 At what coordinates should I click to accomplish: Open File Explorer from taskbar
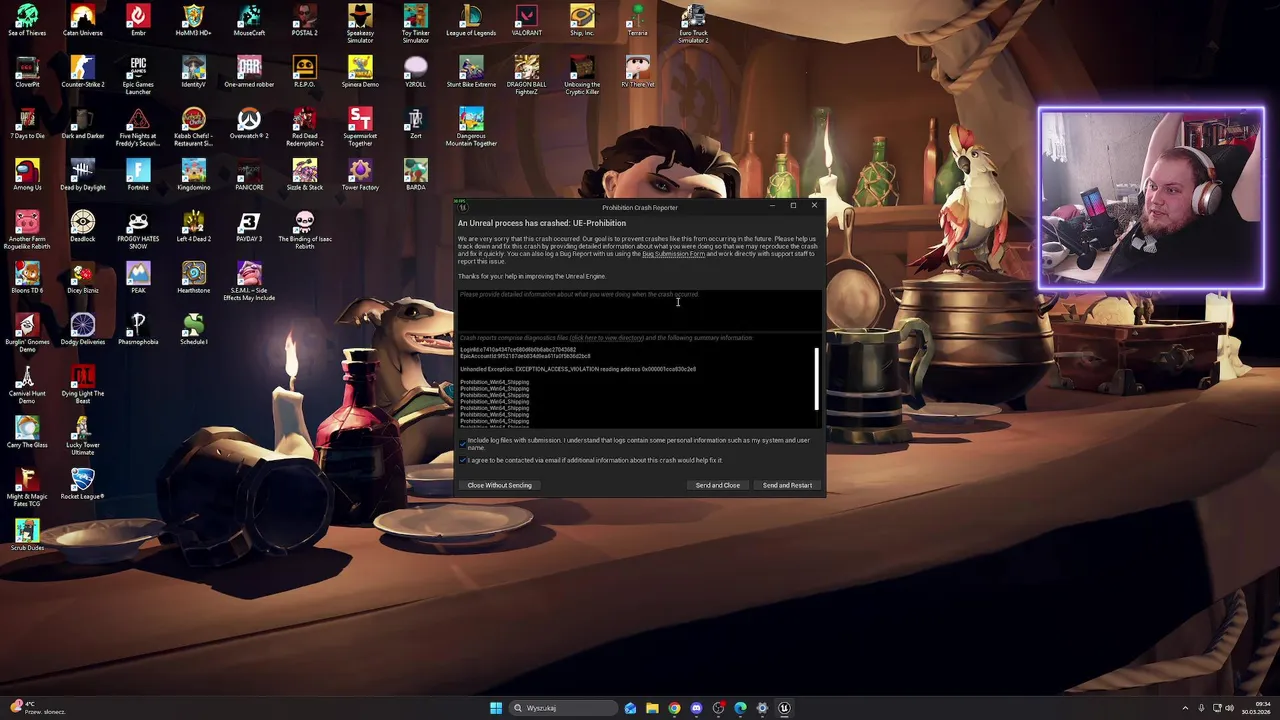pos(652,708)
